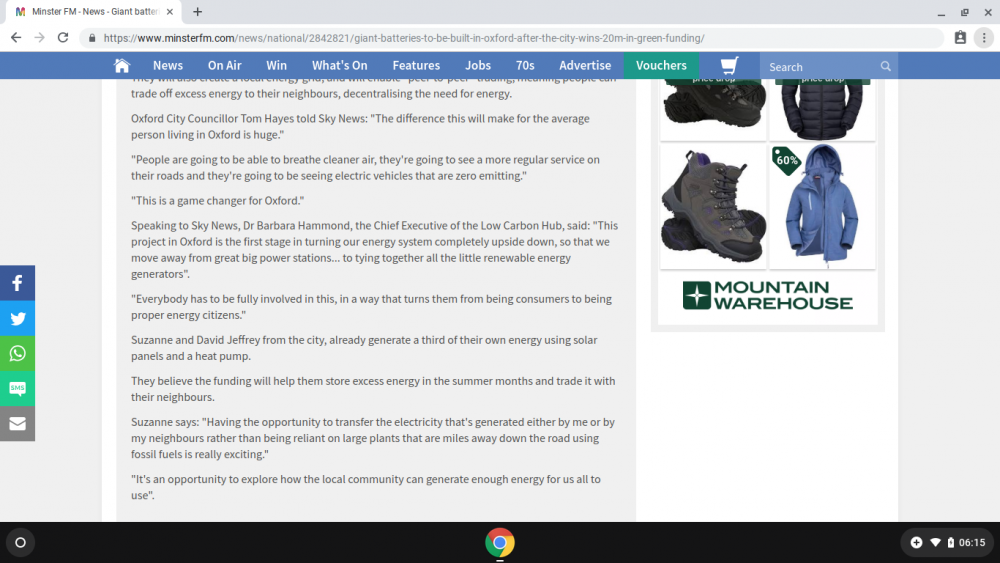Go to the 70s section
The height and width of the screenshot is (563, 1000).
pyautogui.click(x=525, y=66)
